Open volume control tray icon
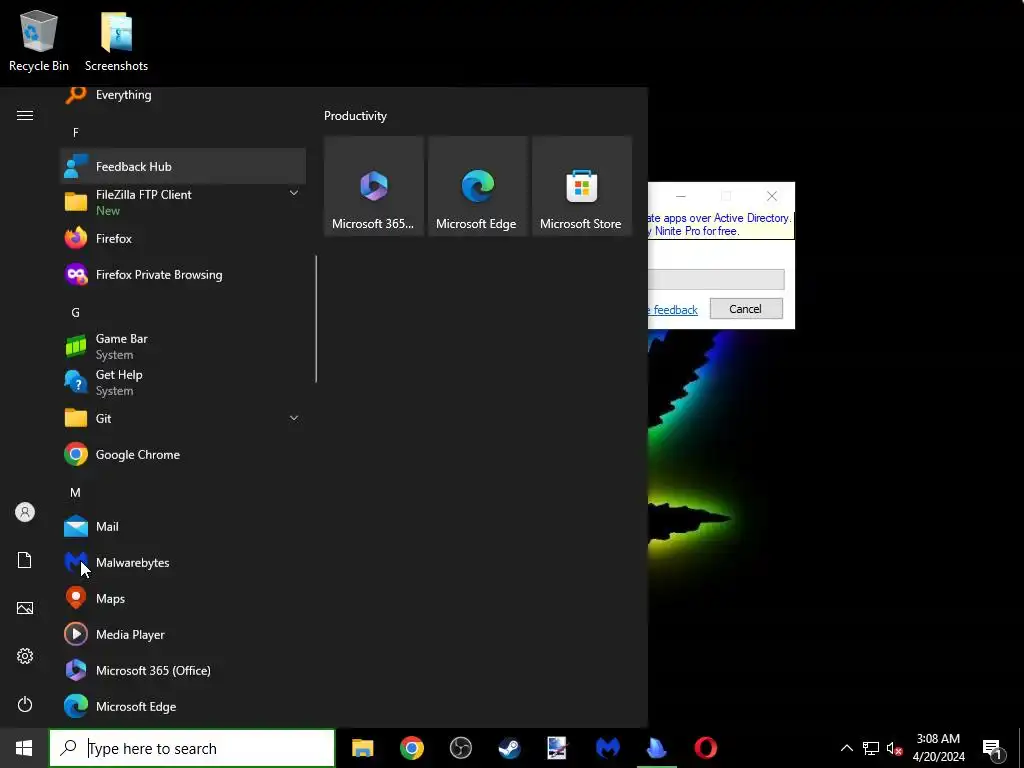This screenshot has height=768, width=1024. coord(894,748)
